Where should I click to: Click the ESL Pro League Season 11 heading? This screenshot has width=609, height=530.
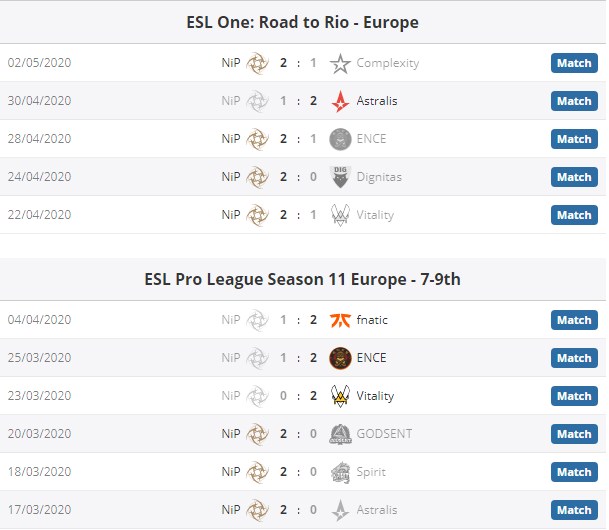click(303, 279)
